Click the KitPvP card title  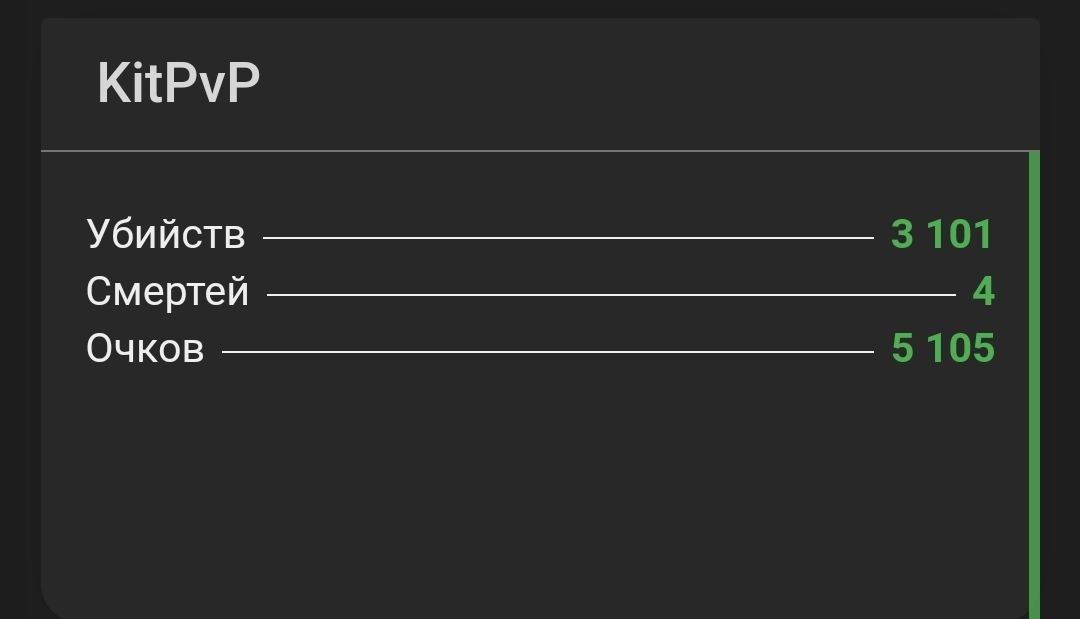click(178, 83)
